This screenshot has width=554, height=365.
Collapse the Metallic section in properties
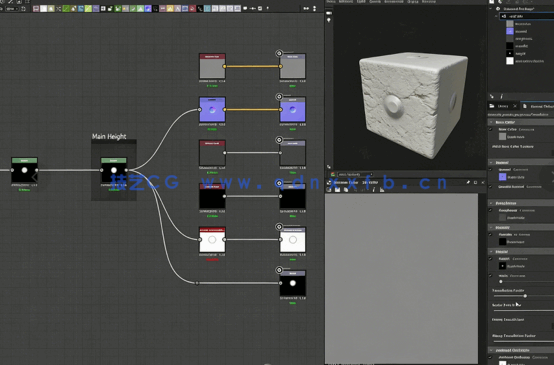[491, 227]
